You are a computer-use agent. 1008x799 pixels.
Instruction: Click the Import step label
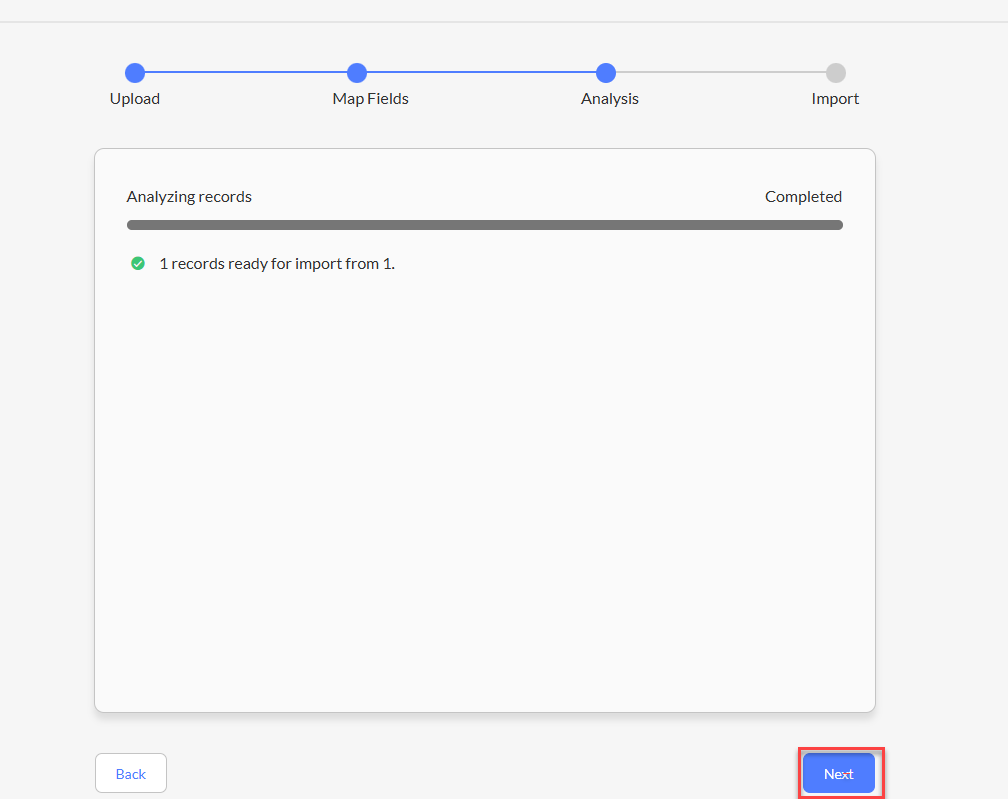tap(835, 99)
